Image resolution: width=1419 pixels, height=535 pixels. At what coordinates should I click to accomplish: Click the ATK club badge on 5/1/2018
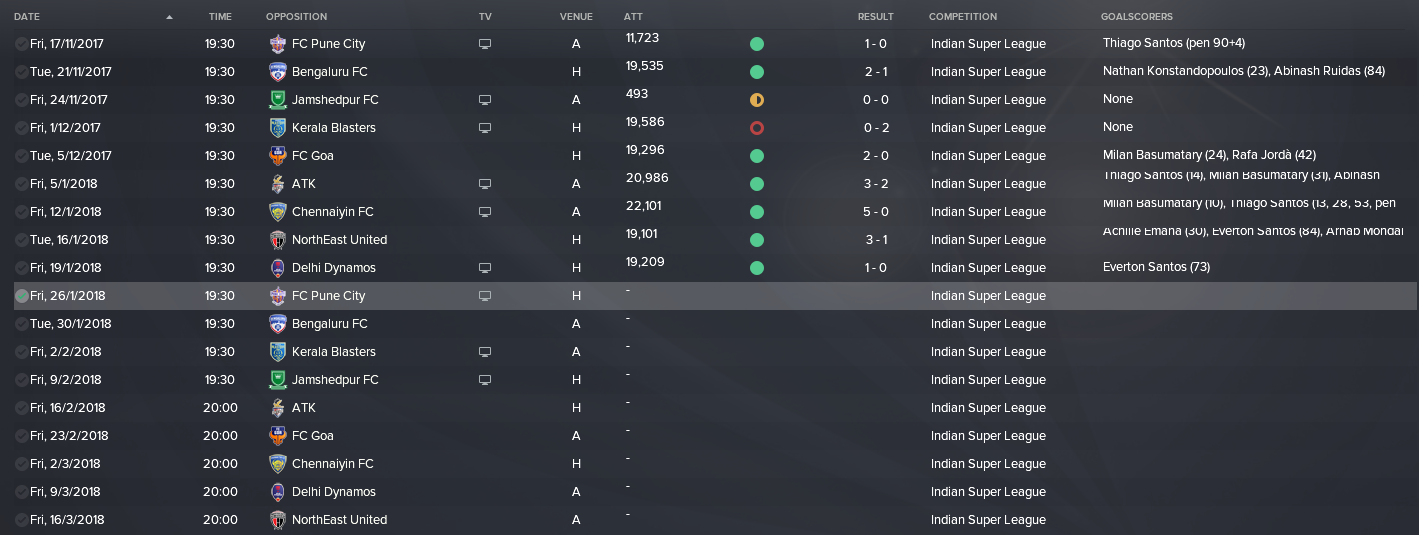coord(278,184)
